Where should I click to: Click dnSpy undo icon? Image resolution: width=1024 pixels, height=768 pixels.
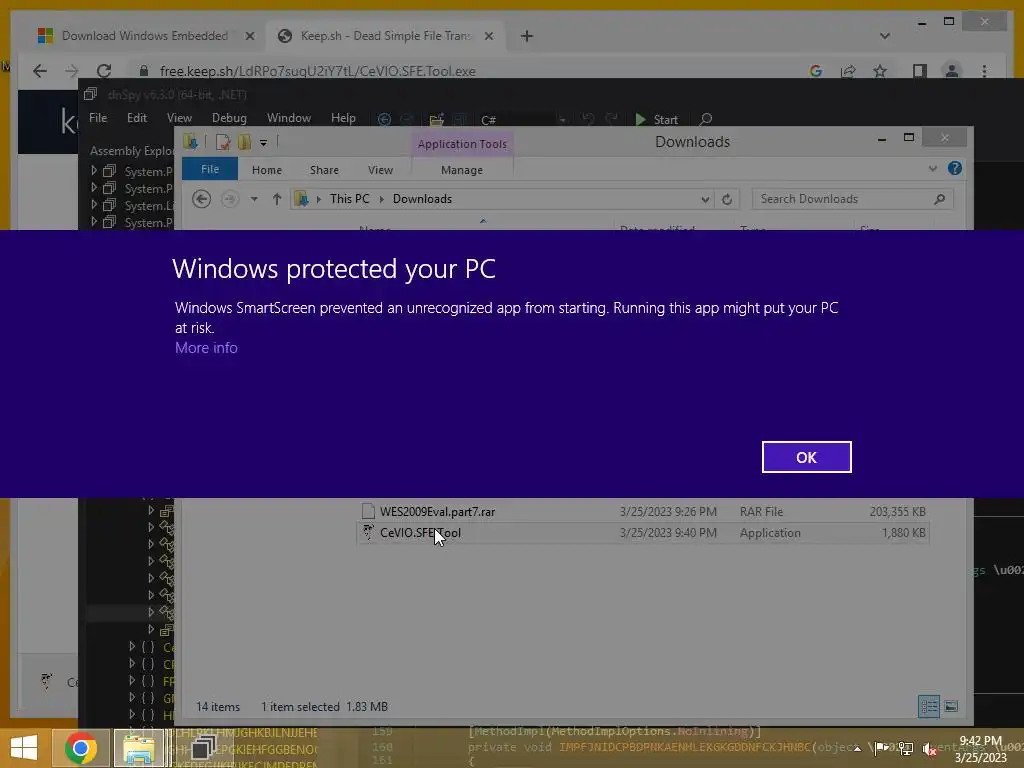(588, 120)
